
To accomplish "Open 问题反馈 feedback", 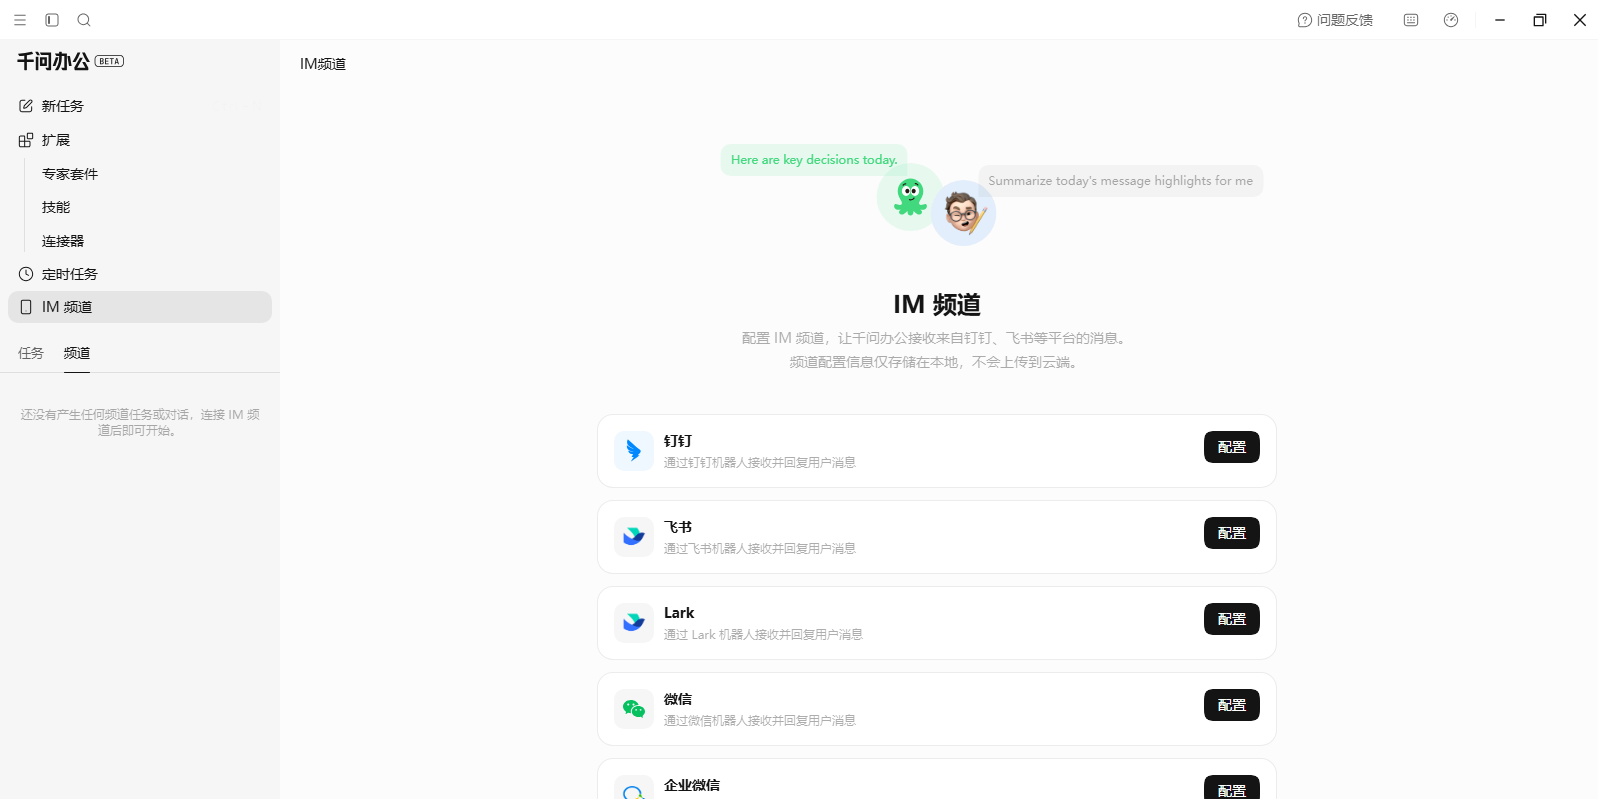I will pyautogui.click(x=1335, y=20).
